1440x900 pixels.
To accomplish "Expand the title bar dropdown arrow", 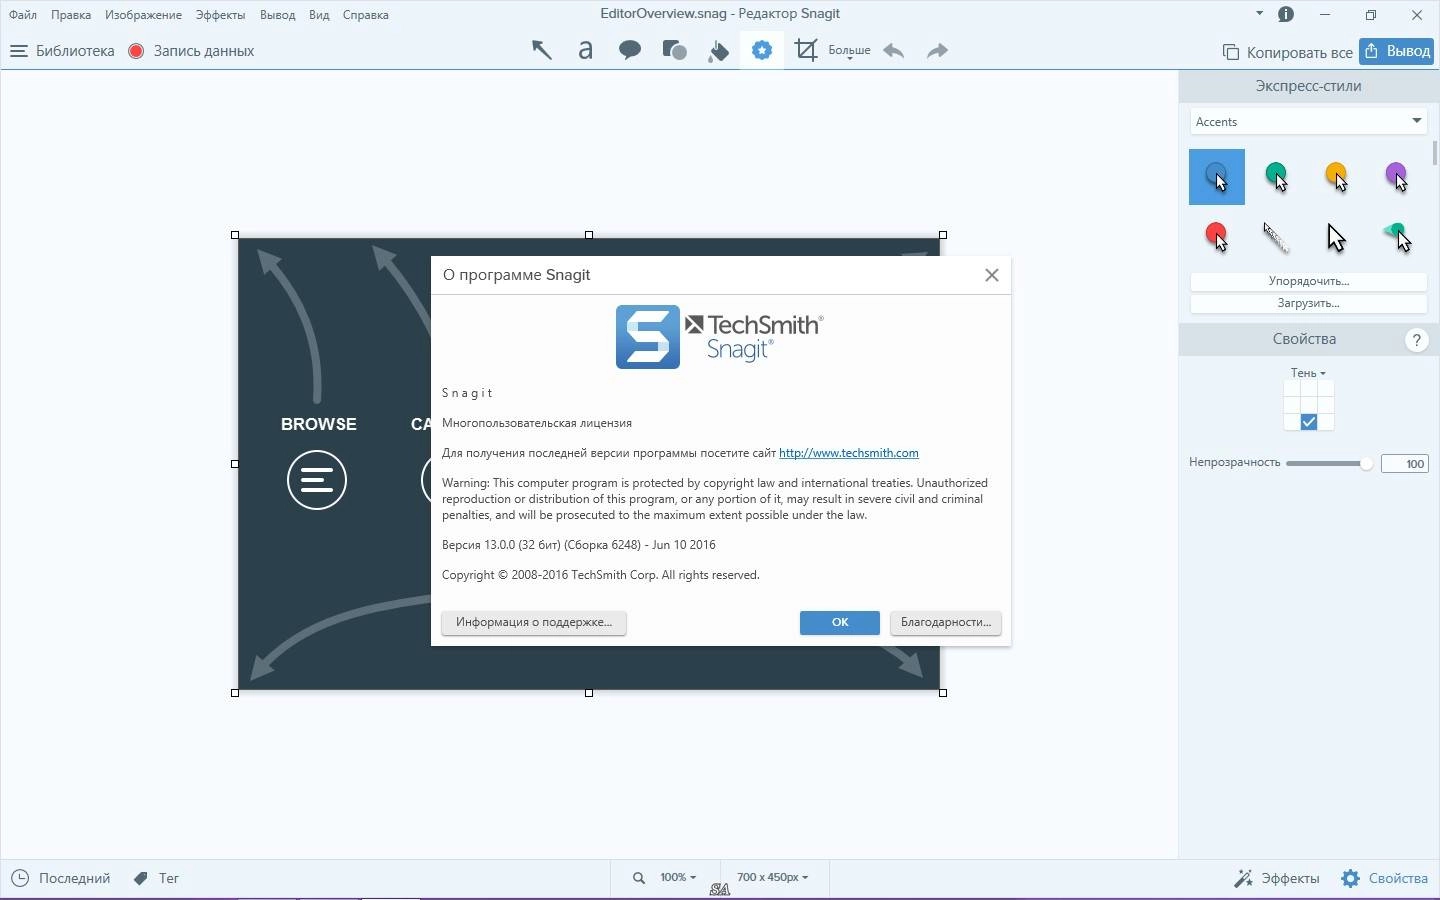I will pos(1259,13).
